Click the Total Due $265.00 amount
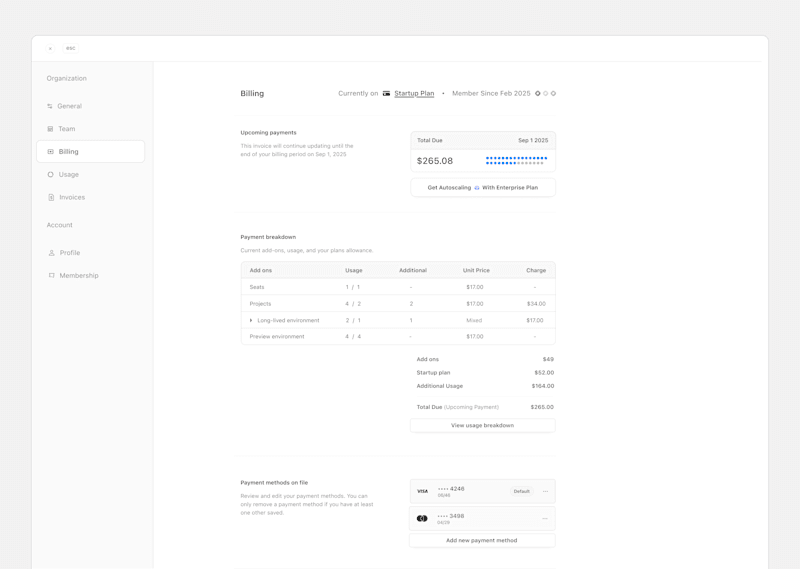The height and width of the screenshot is (569, 800). (x=542, y=407)
